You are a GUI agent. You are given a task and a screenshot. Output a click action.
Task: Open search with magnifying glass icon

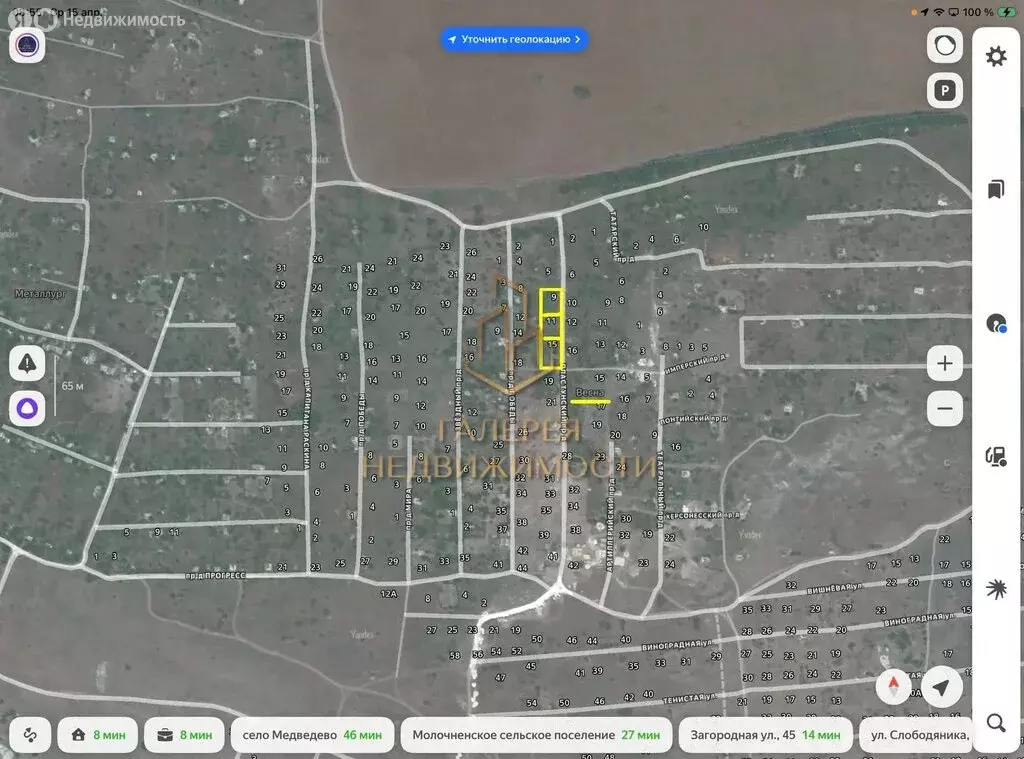coord(996,722)
